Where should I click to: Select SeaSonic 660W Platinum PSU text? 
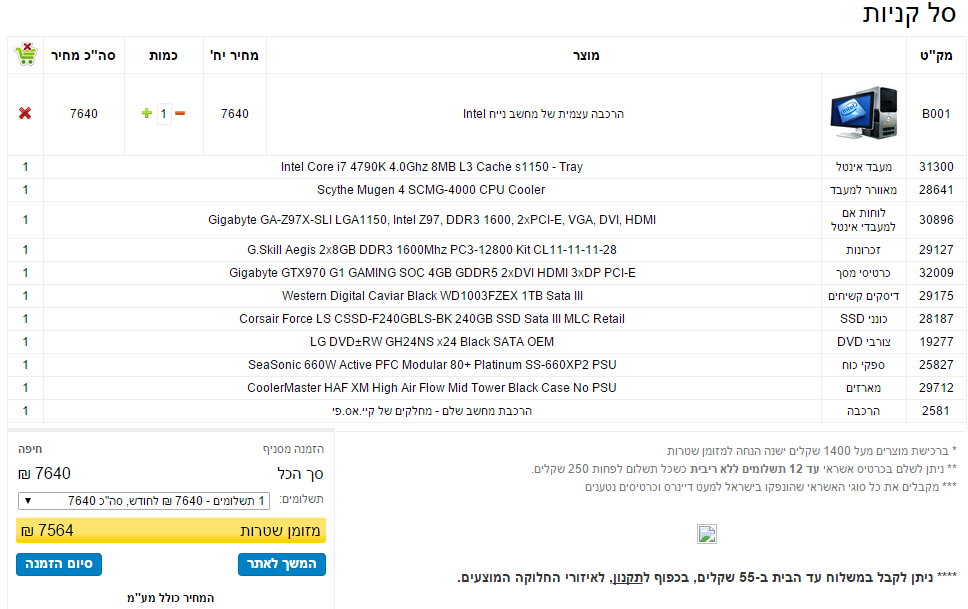(432, 364)
